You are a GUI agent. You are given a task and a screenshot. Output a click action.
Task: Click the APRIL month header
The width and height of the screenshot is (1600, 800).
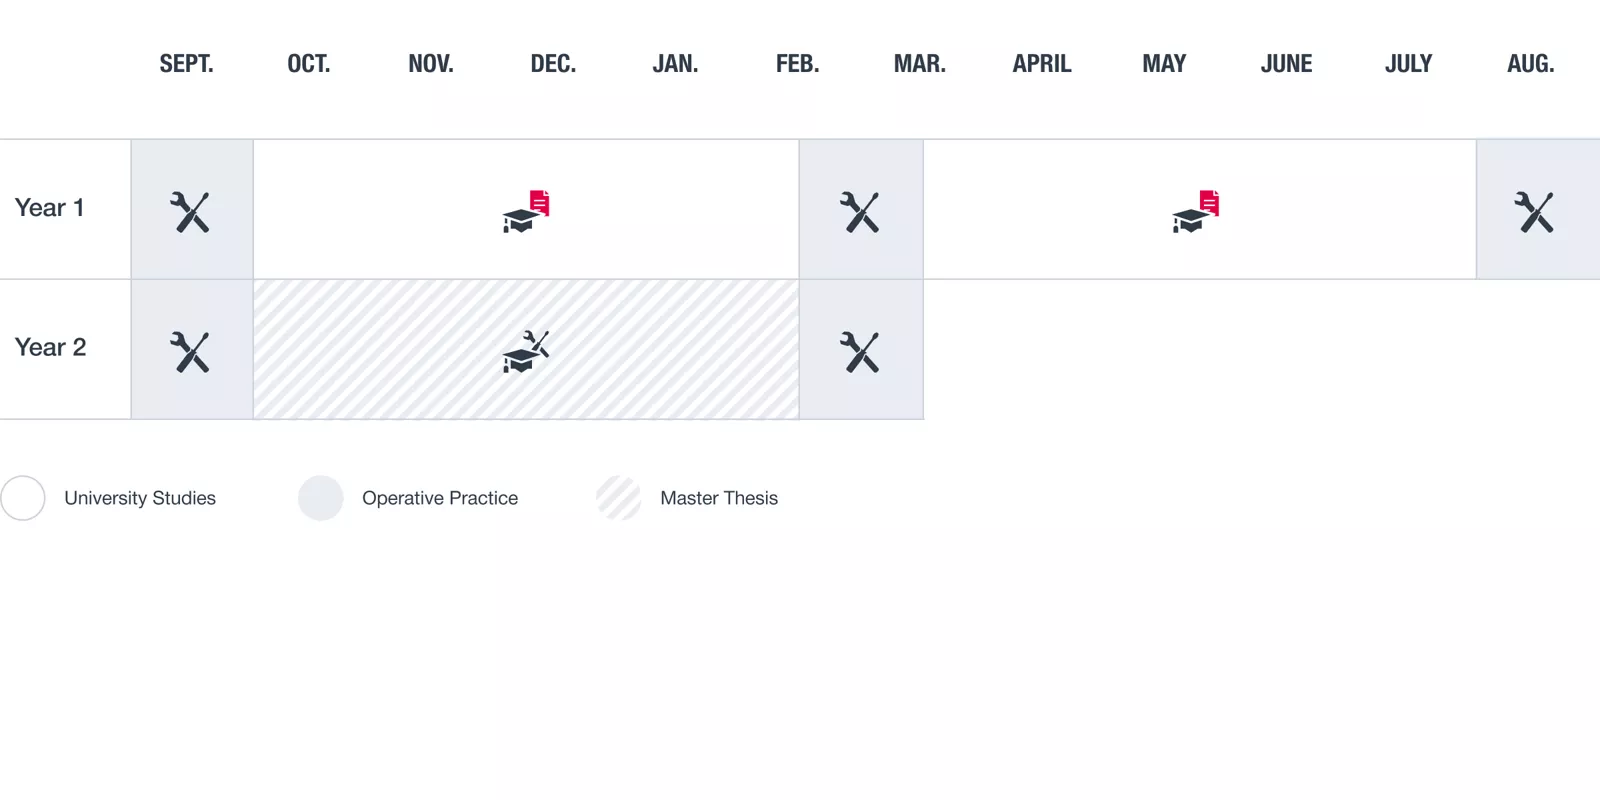point(1042,64)
